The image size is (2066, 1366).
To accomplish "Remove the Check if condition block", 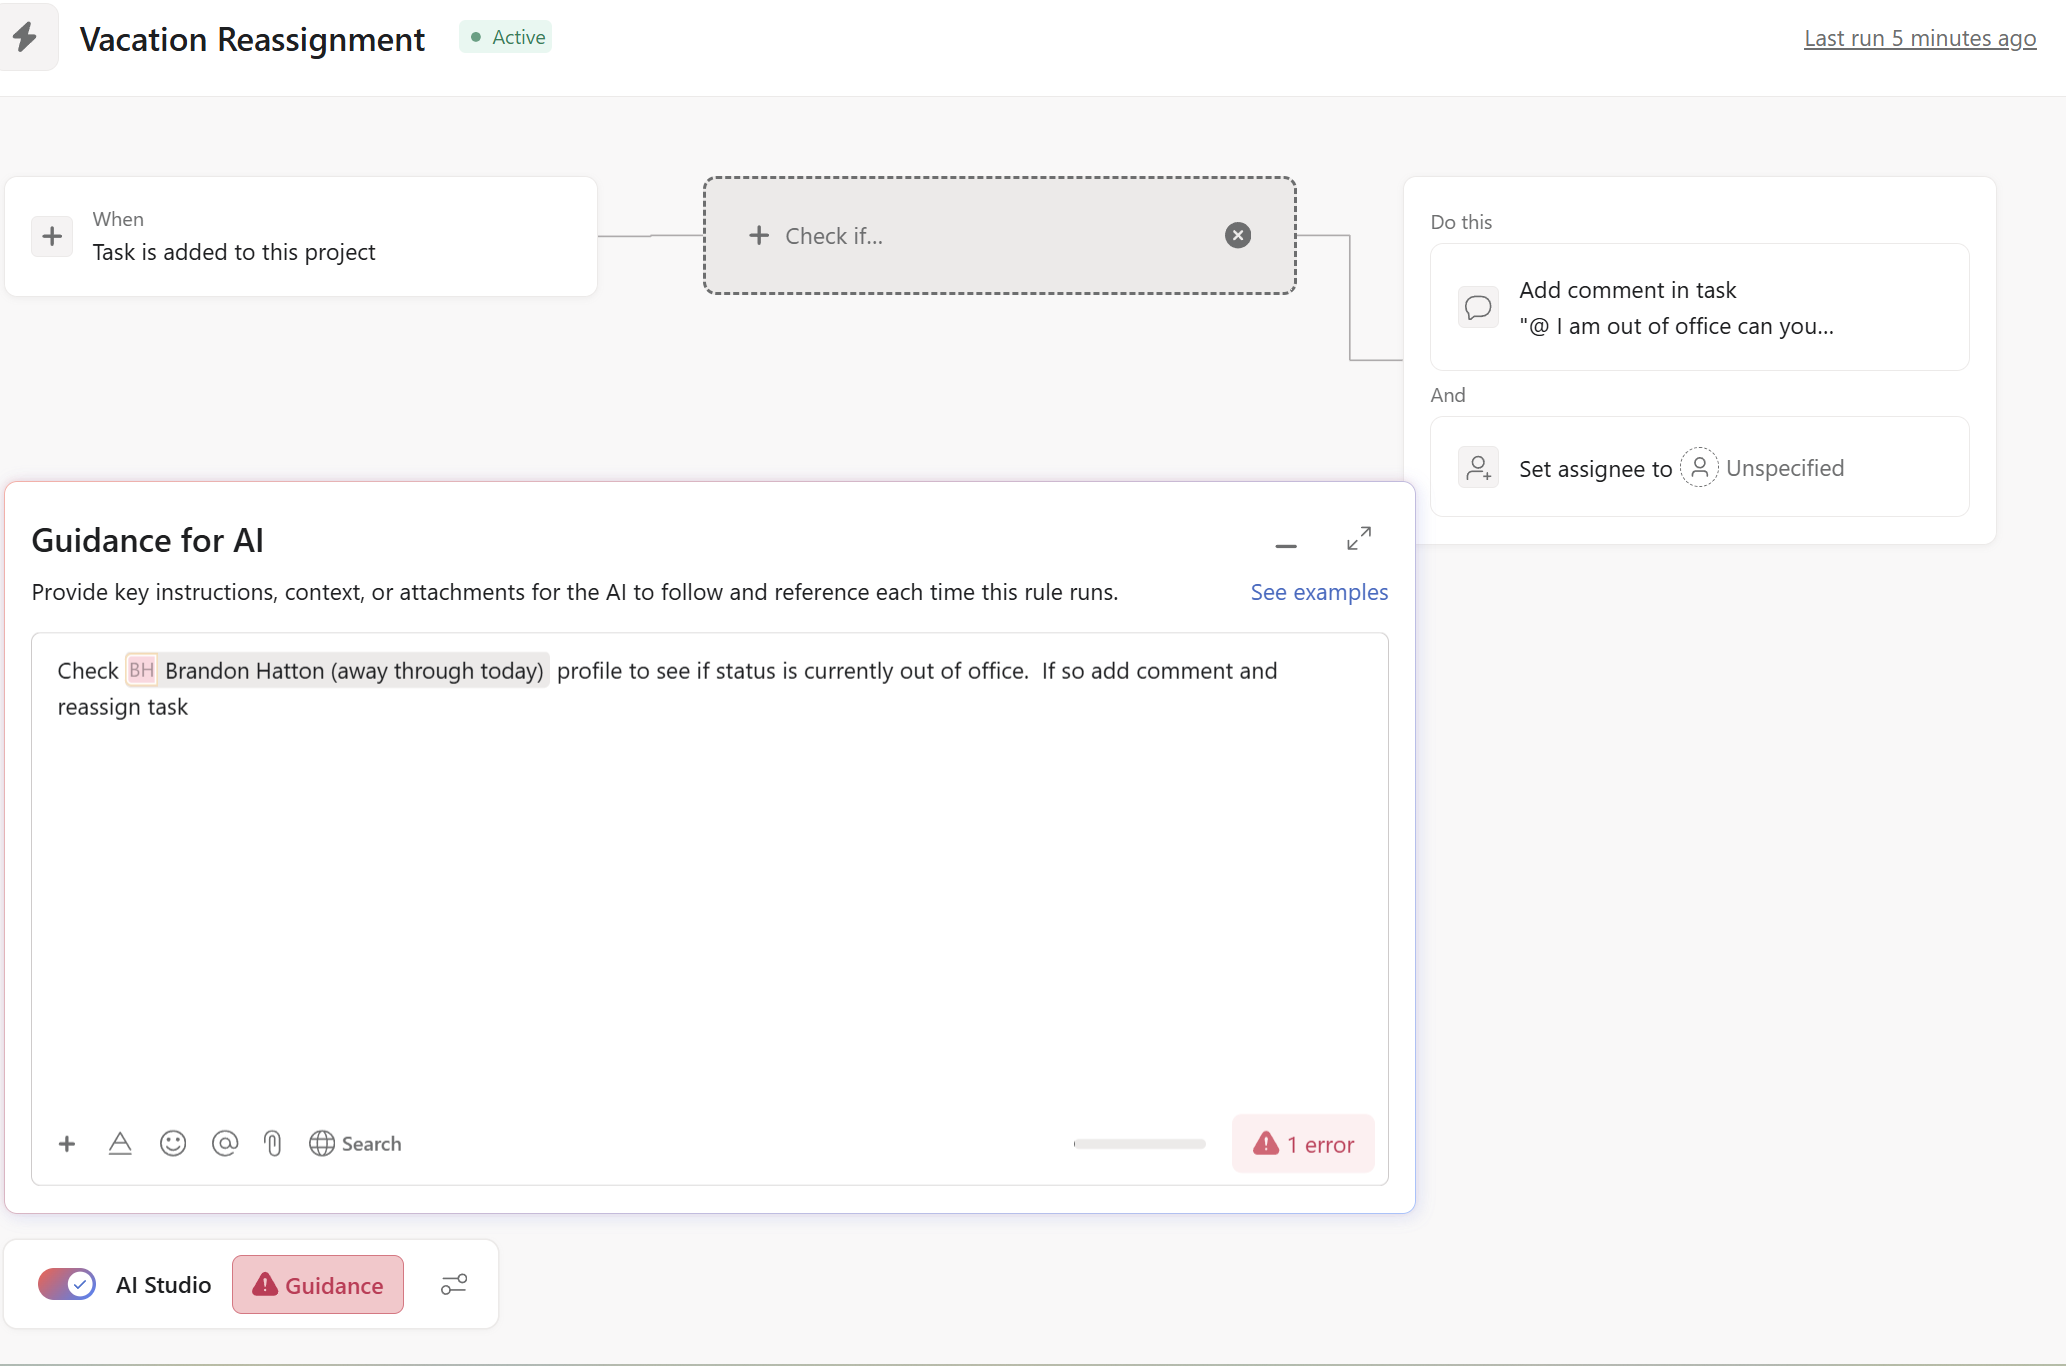I will pyautogui.click(x=1238, y=236).
